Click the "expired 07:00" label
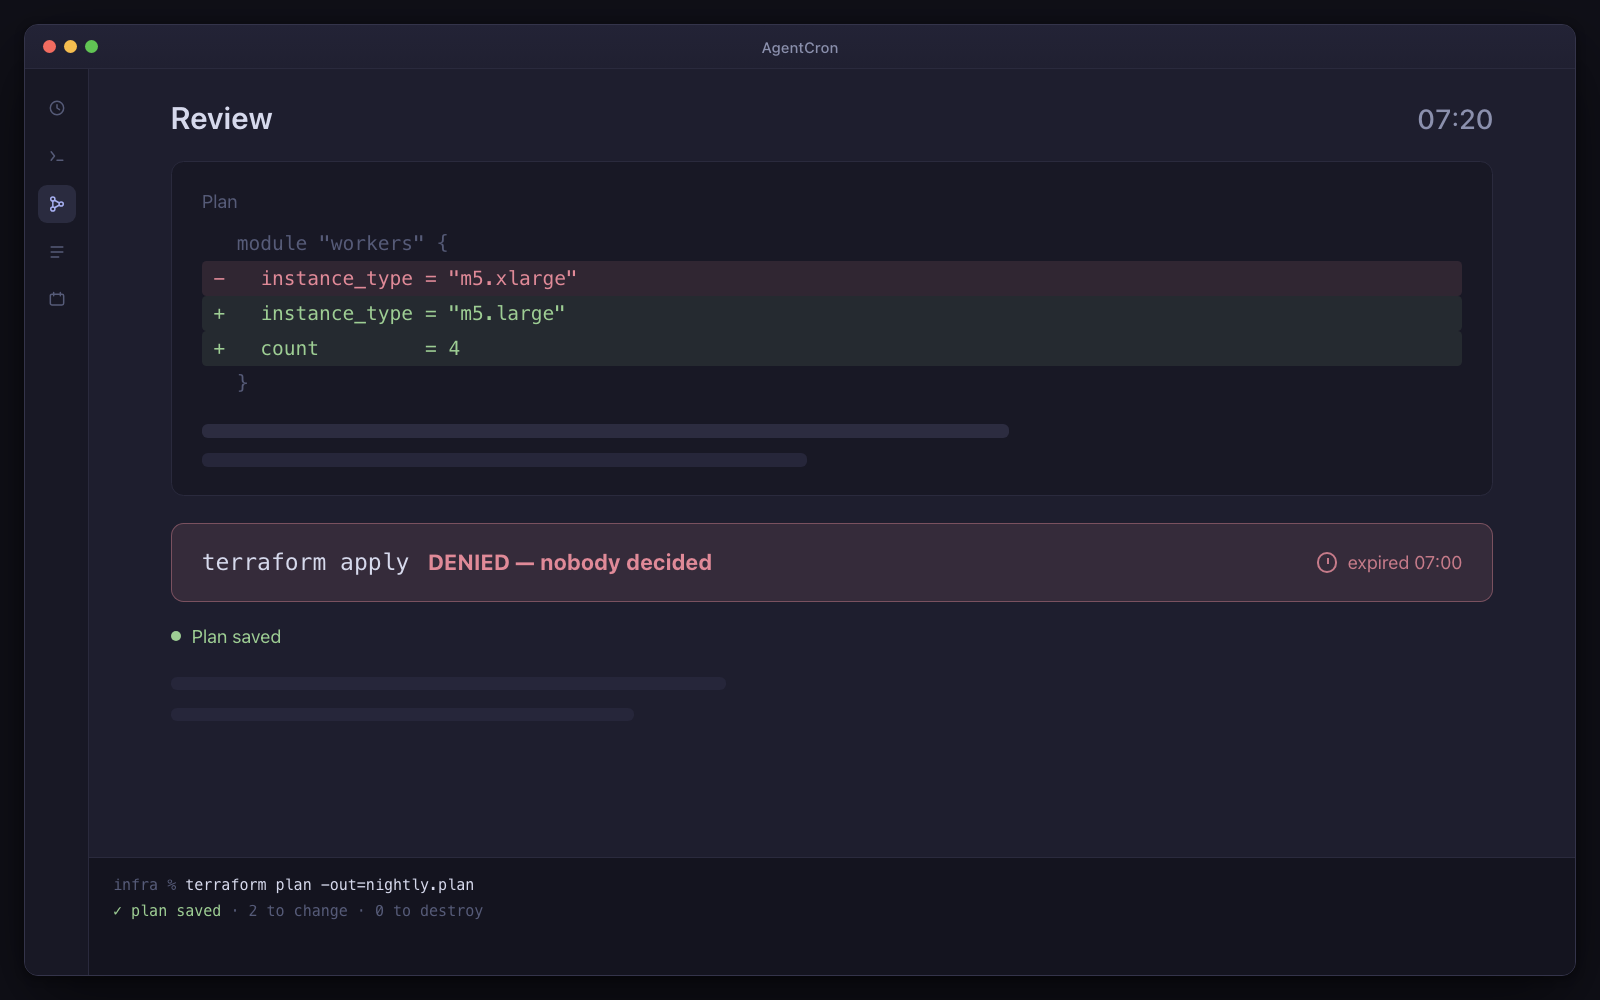The width and height of the screenshot is (1600, 1000). 1404,563
